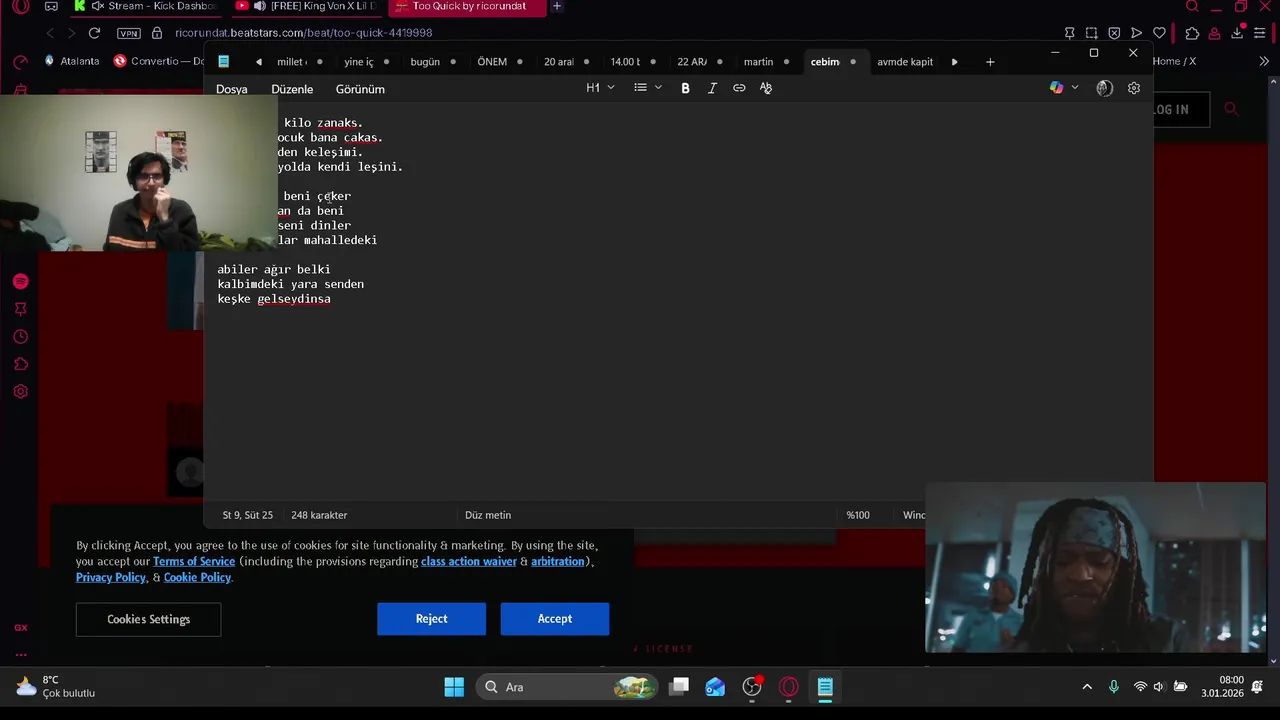Open Convertio bookmark
This screenshot has height=720, width=1280.
[x=160, y=61]
